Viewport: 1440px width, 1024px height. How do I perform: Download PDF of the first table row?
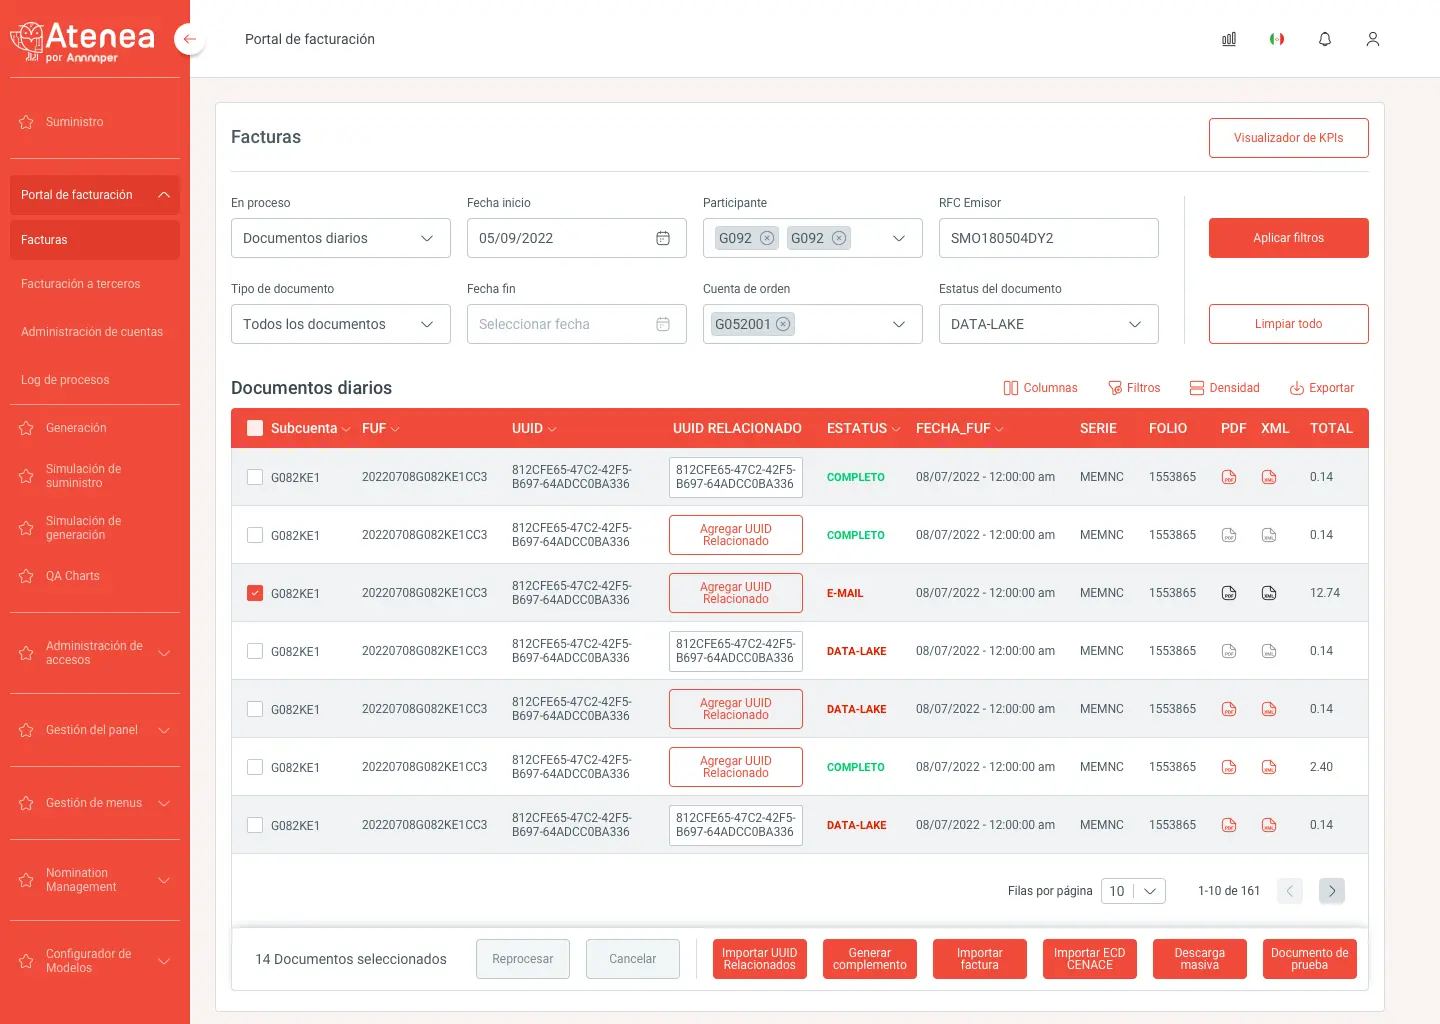tap(1229, 477)
